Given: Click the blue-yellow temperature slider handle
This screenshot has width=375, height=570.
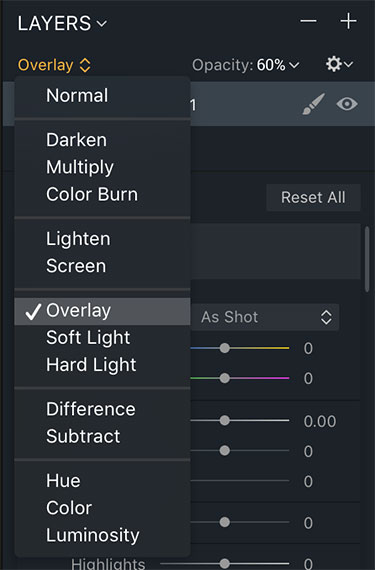Looking at the screenshot, I should [x=225, y=348].
